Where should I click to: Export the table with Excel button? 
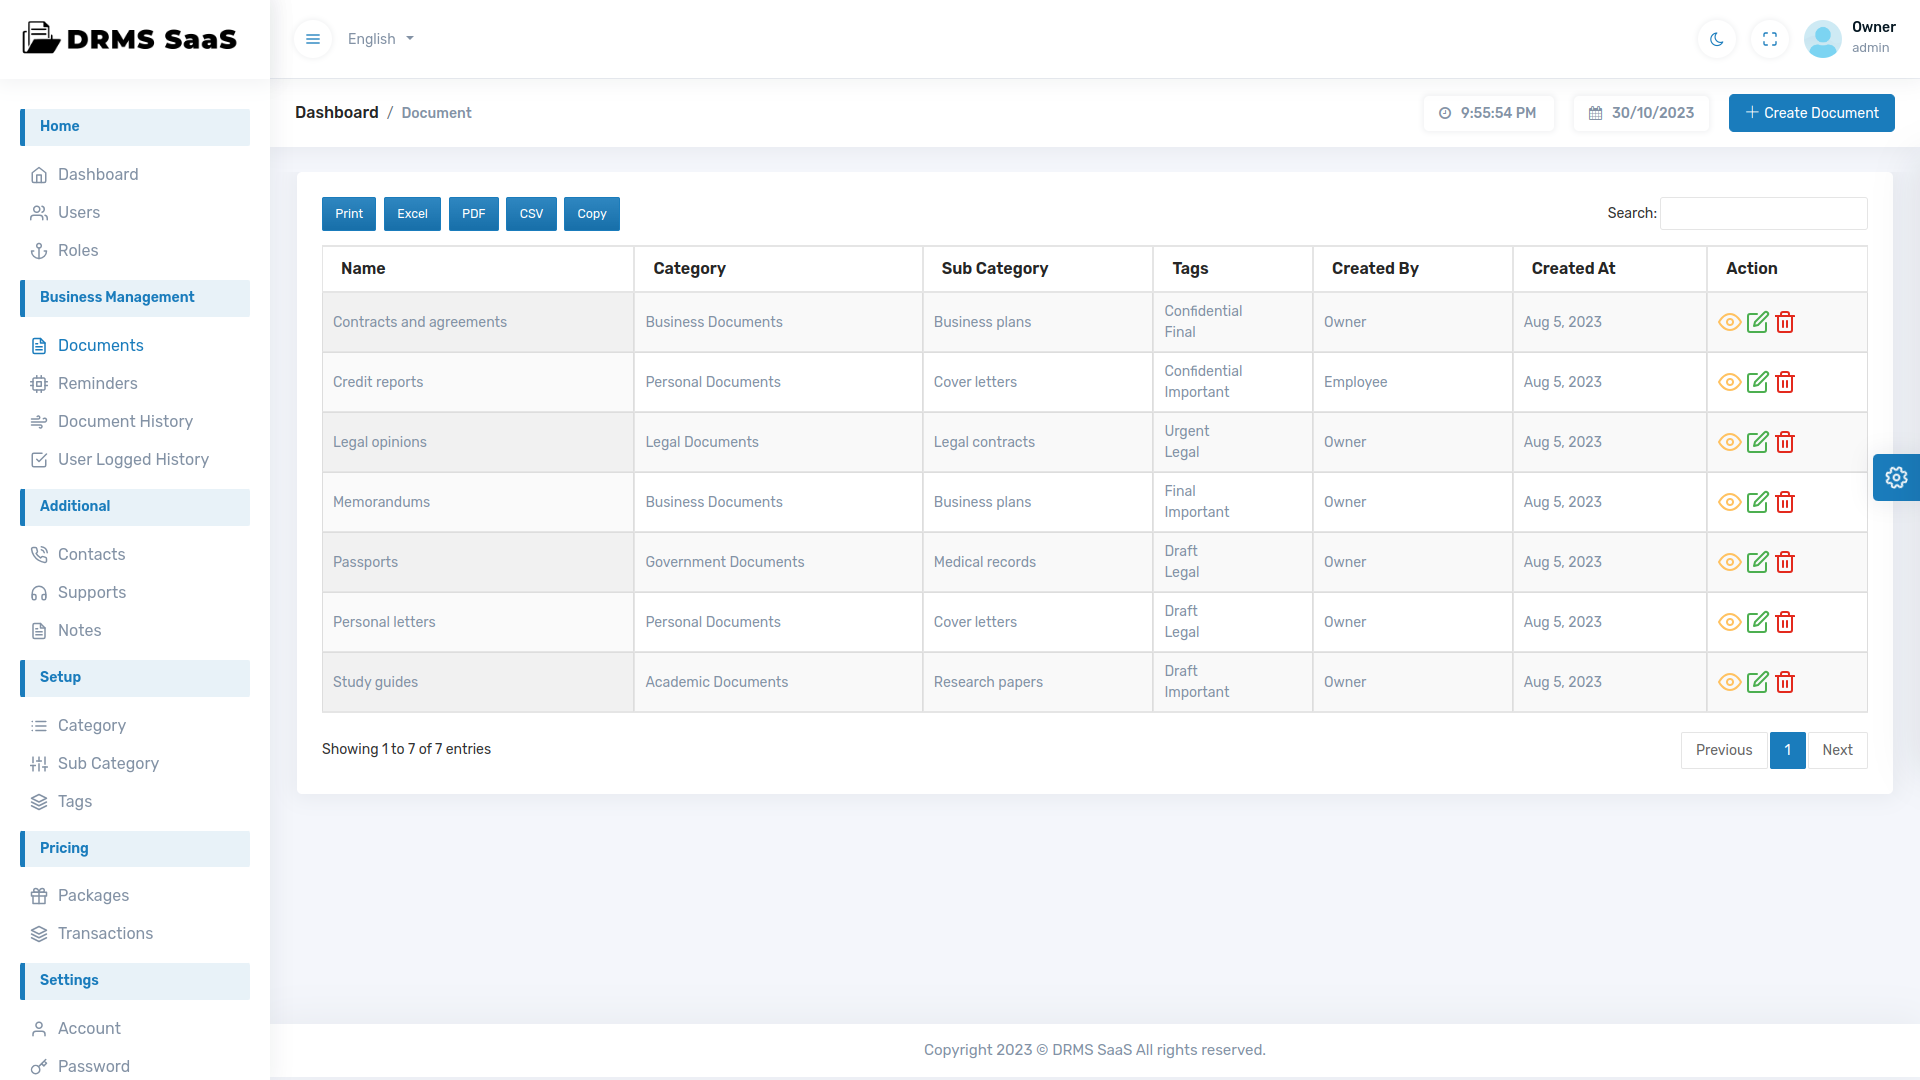click(x=412, y=214)
